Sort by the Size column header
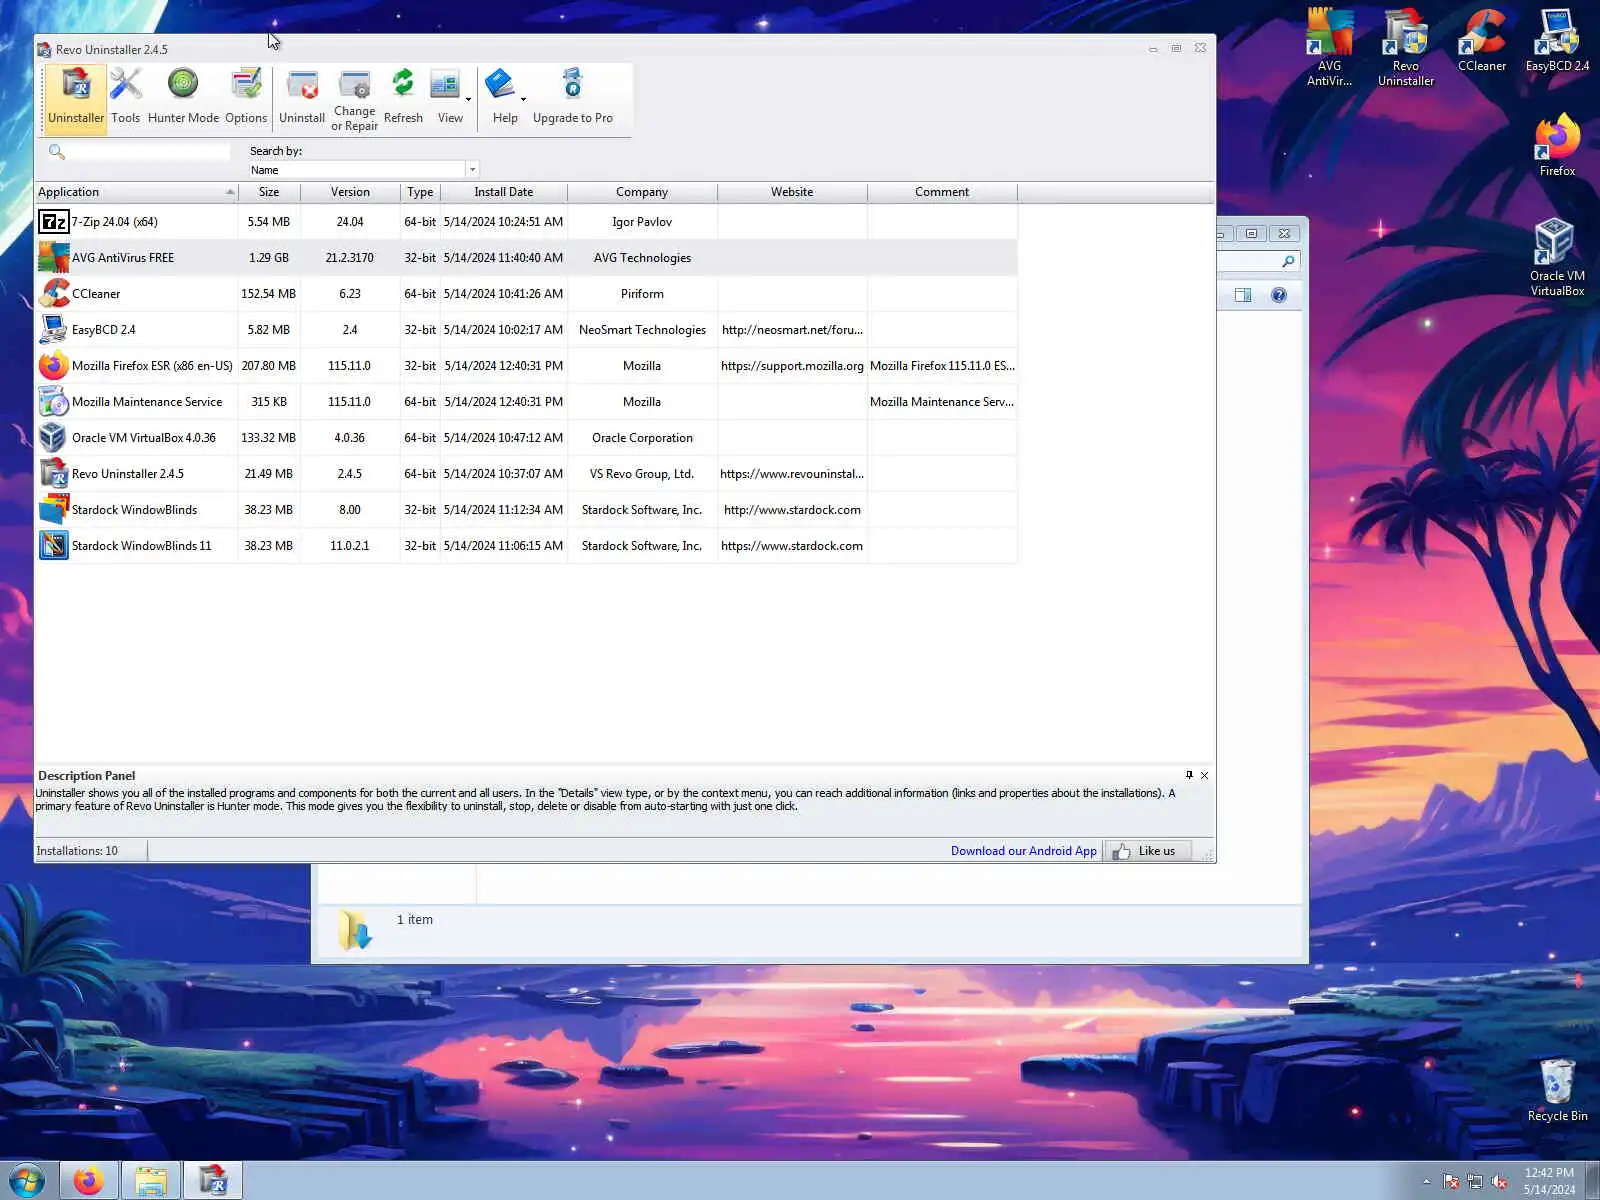The height and width of the screenshot is (1200, 1600). tap(269, 192)
